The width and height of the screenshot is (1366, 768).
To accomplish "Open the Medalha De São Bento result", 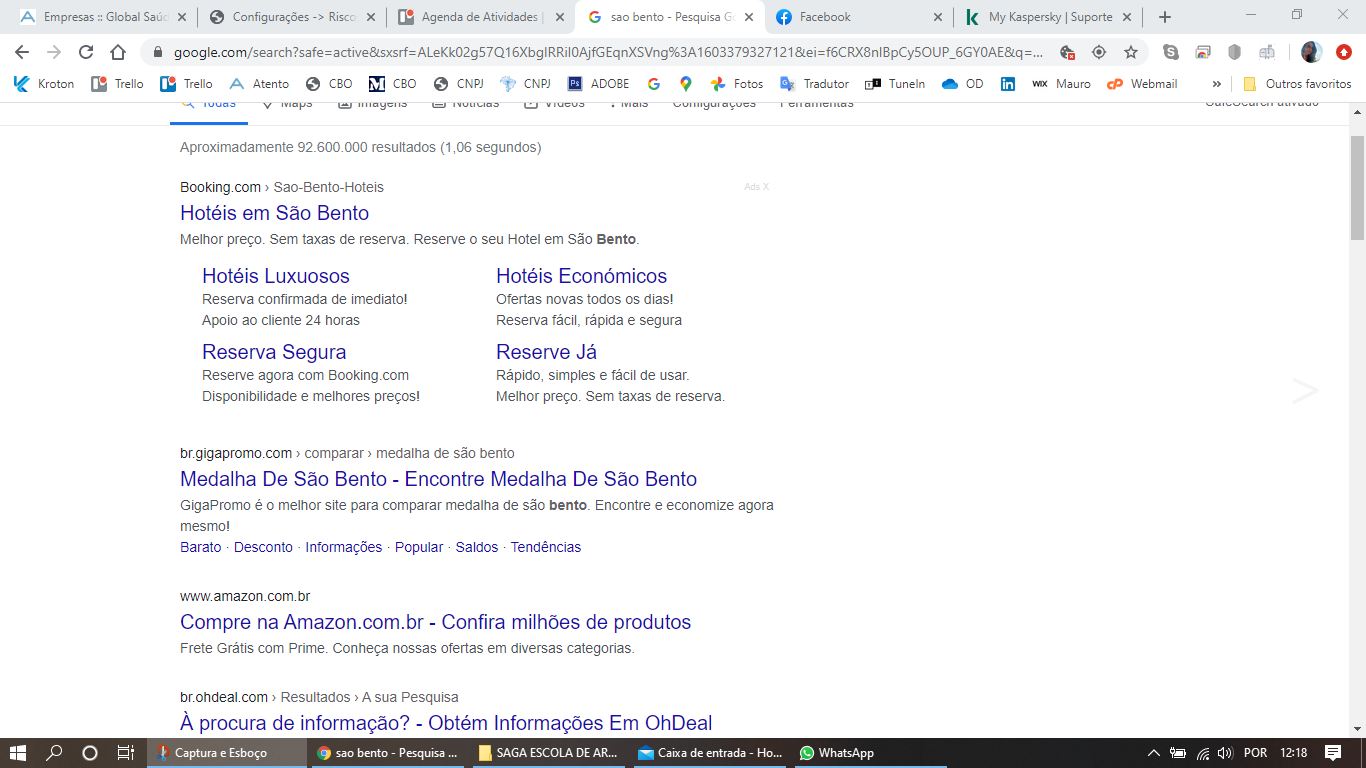I will (438, 479).
